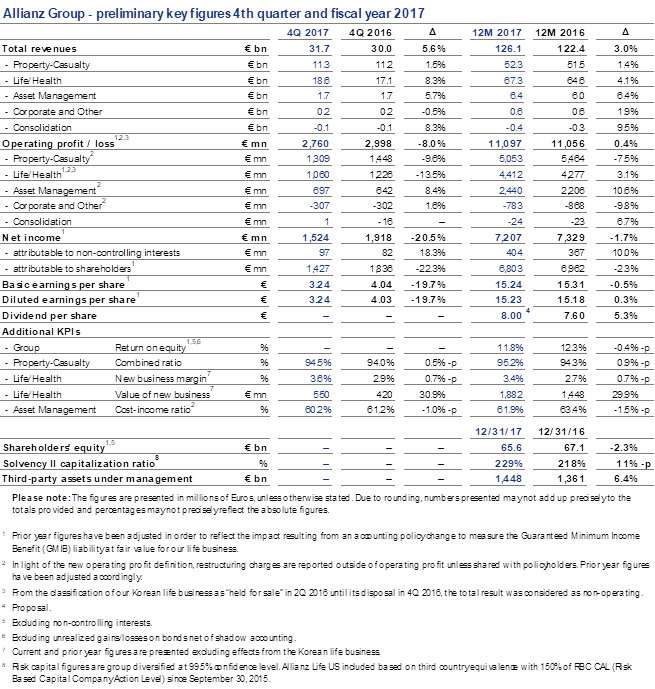
Task: Click footnote 1 about 'Prior year figures' adjustment
Action: click(x=326, y=542)
